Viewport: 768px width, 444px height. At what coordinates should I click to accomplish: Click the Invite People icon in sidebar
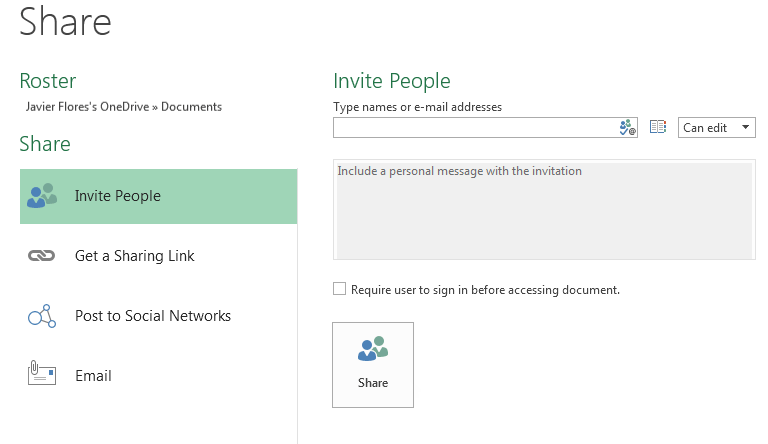point(42,196)
